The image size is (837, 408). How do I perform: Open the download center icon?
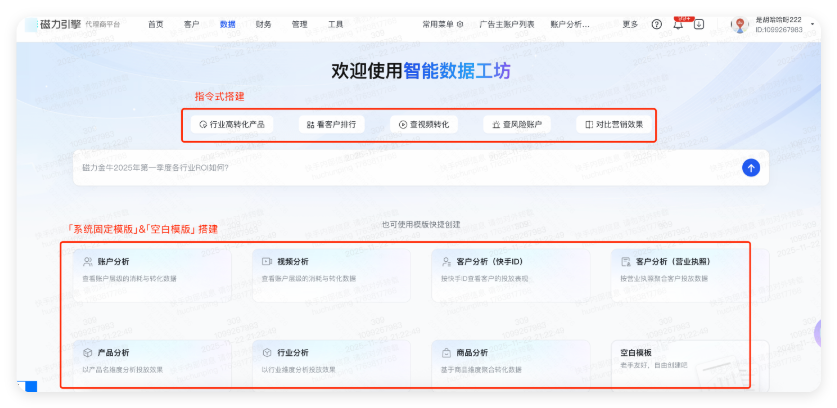(699, 24)
